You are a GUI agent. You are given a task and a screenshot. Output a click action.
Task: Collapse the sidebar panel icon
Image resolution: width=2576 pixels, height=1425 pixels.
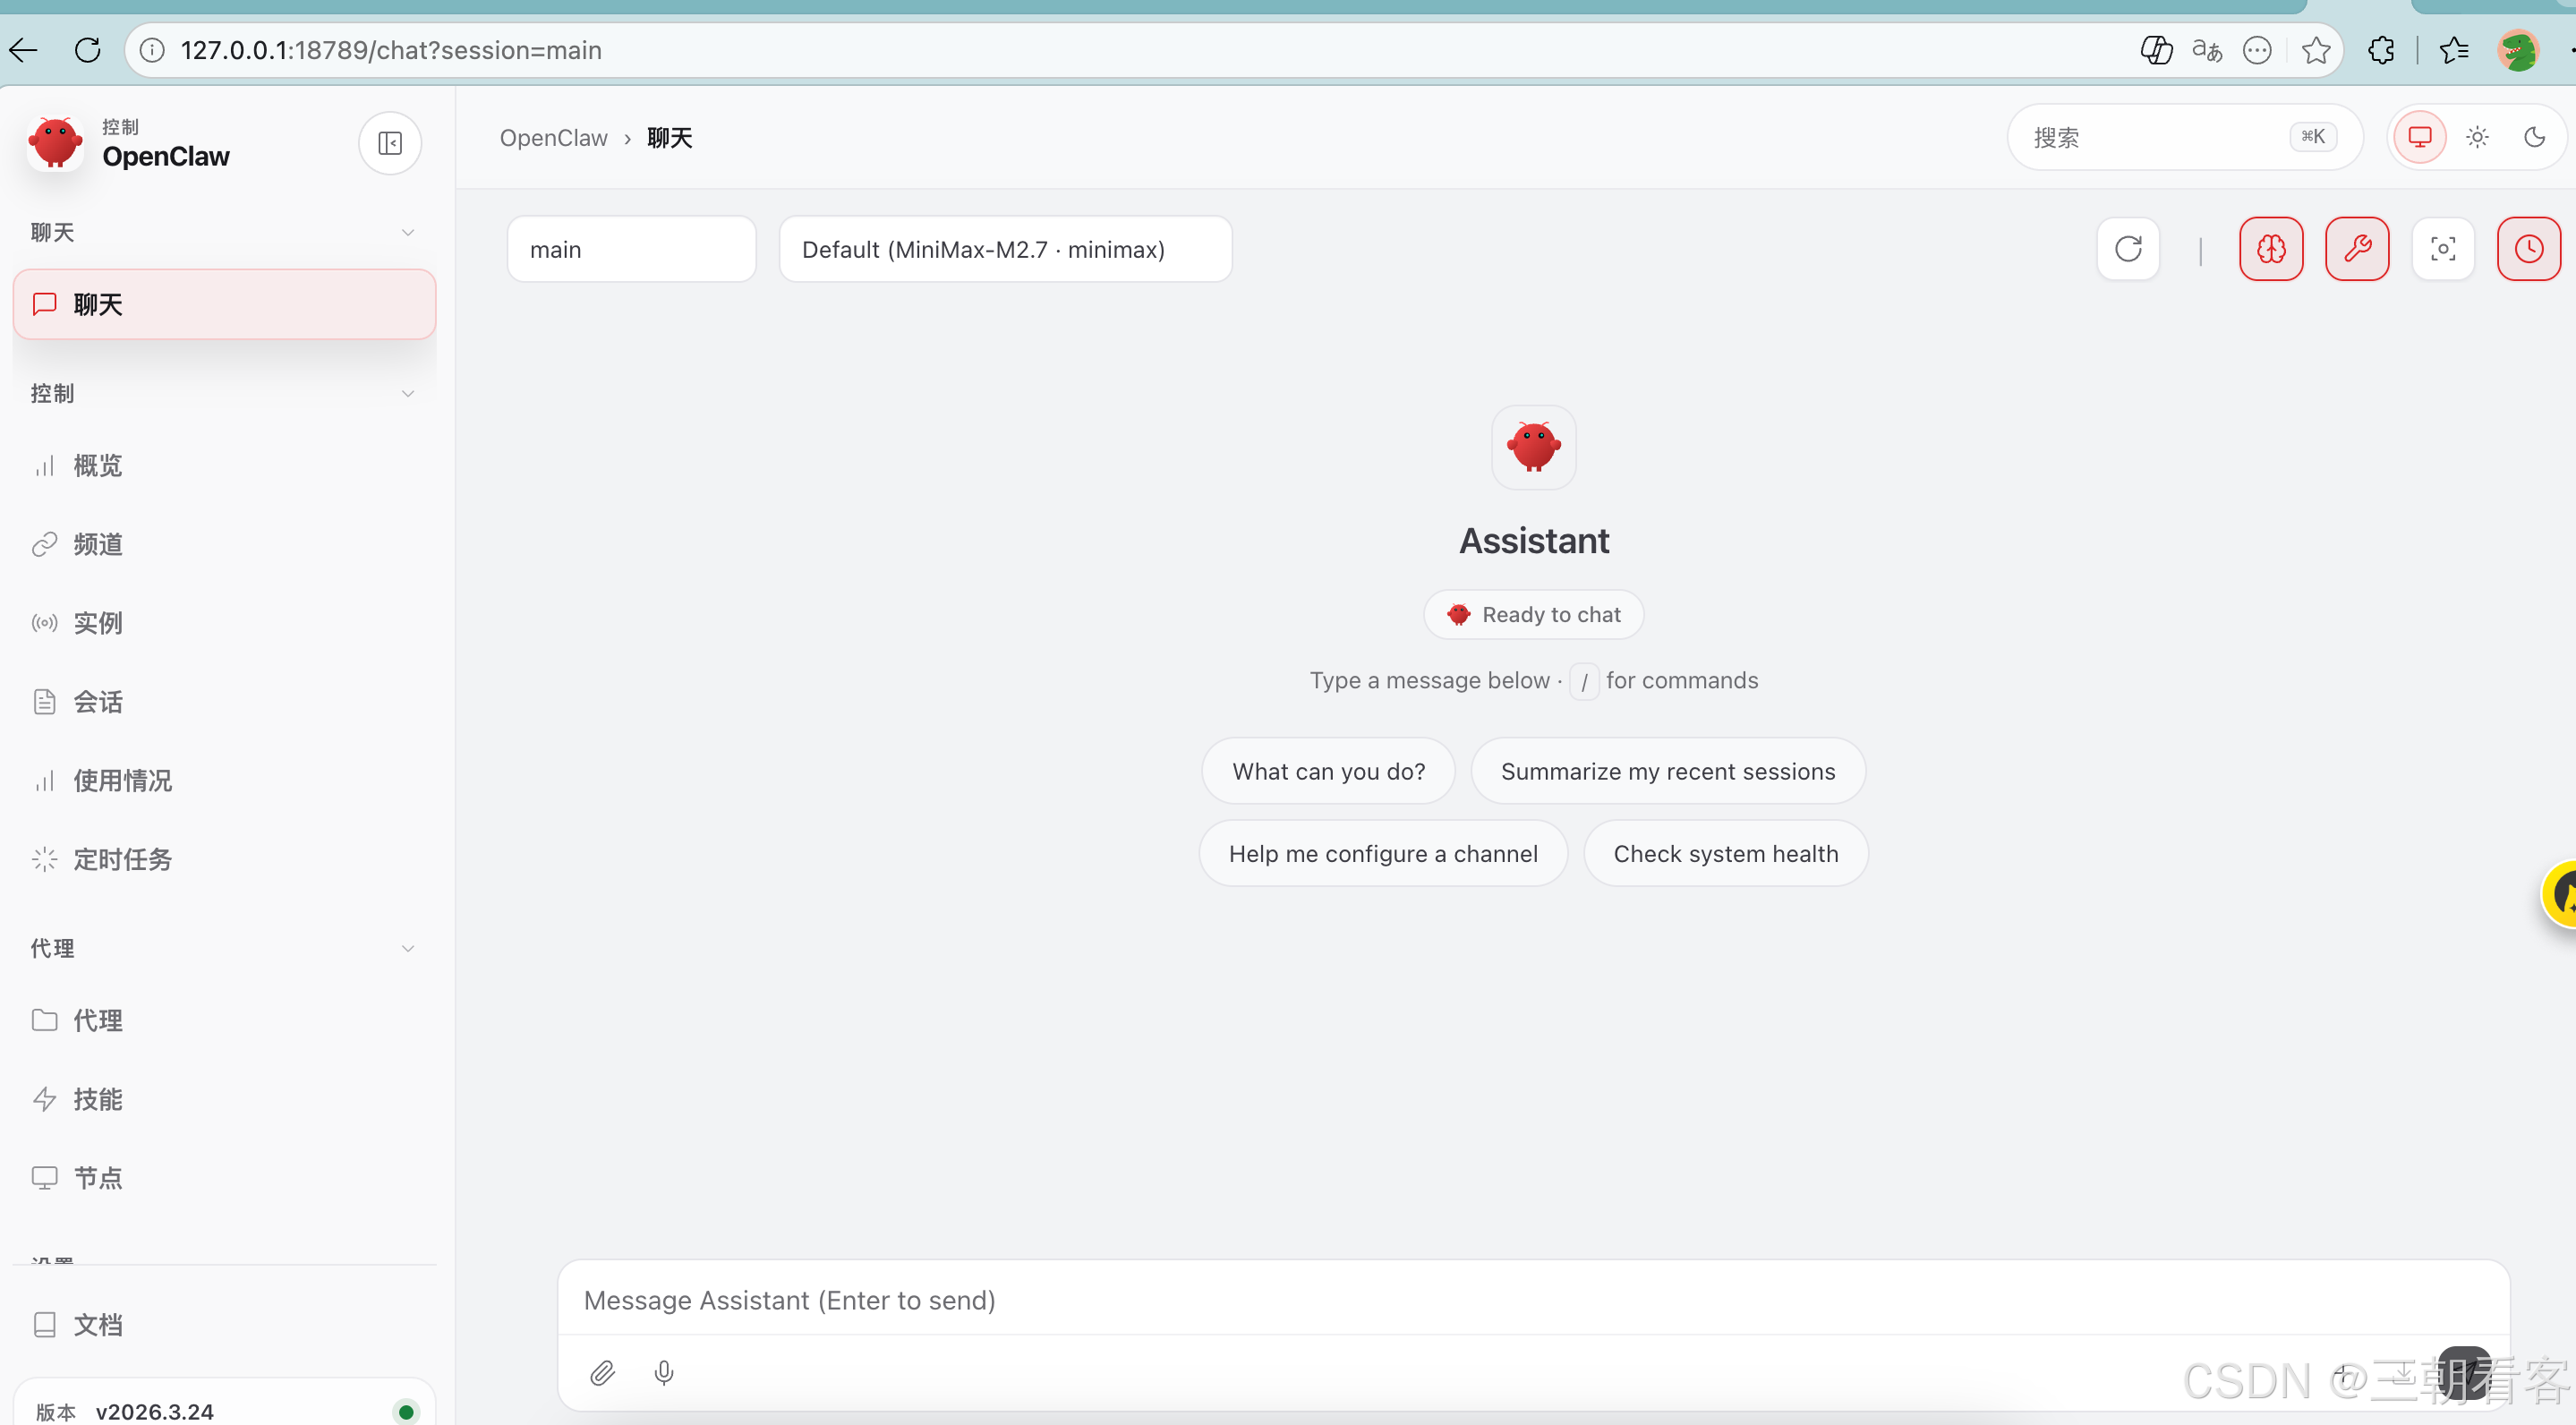(x=390, y=143)
